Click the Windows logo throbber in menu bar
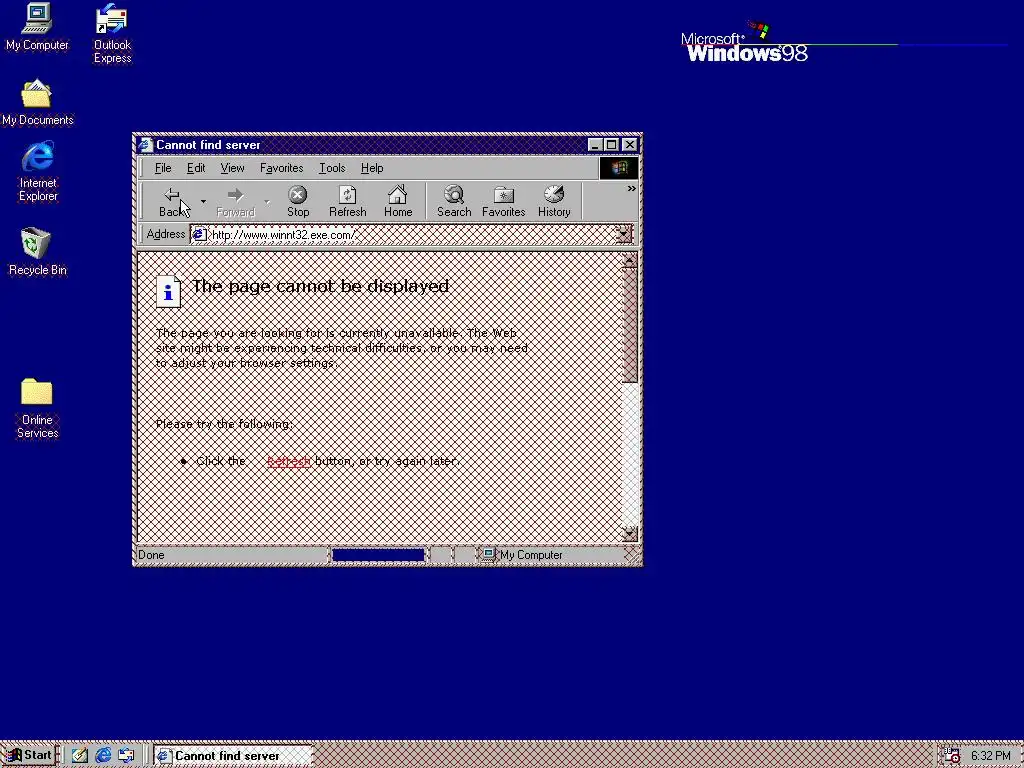The width and height of the screenshot is (1024, 768). (x=618, y=168)
